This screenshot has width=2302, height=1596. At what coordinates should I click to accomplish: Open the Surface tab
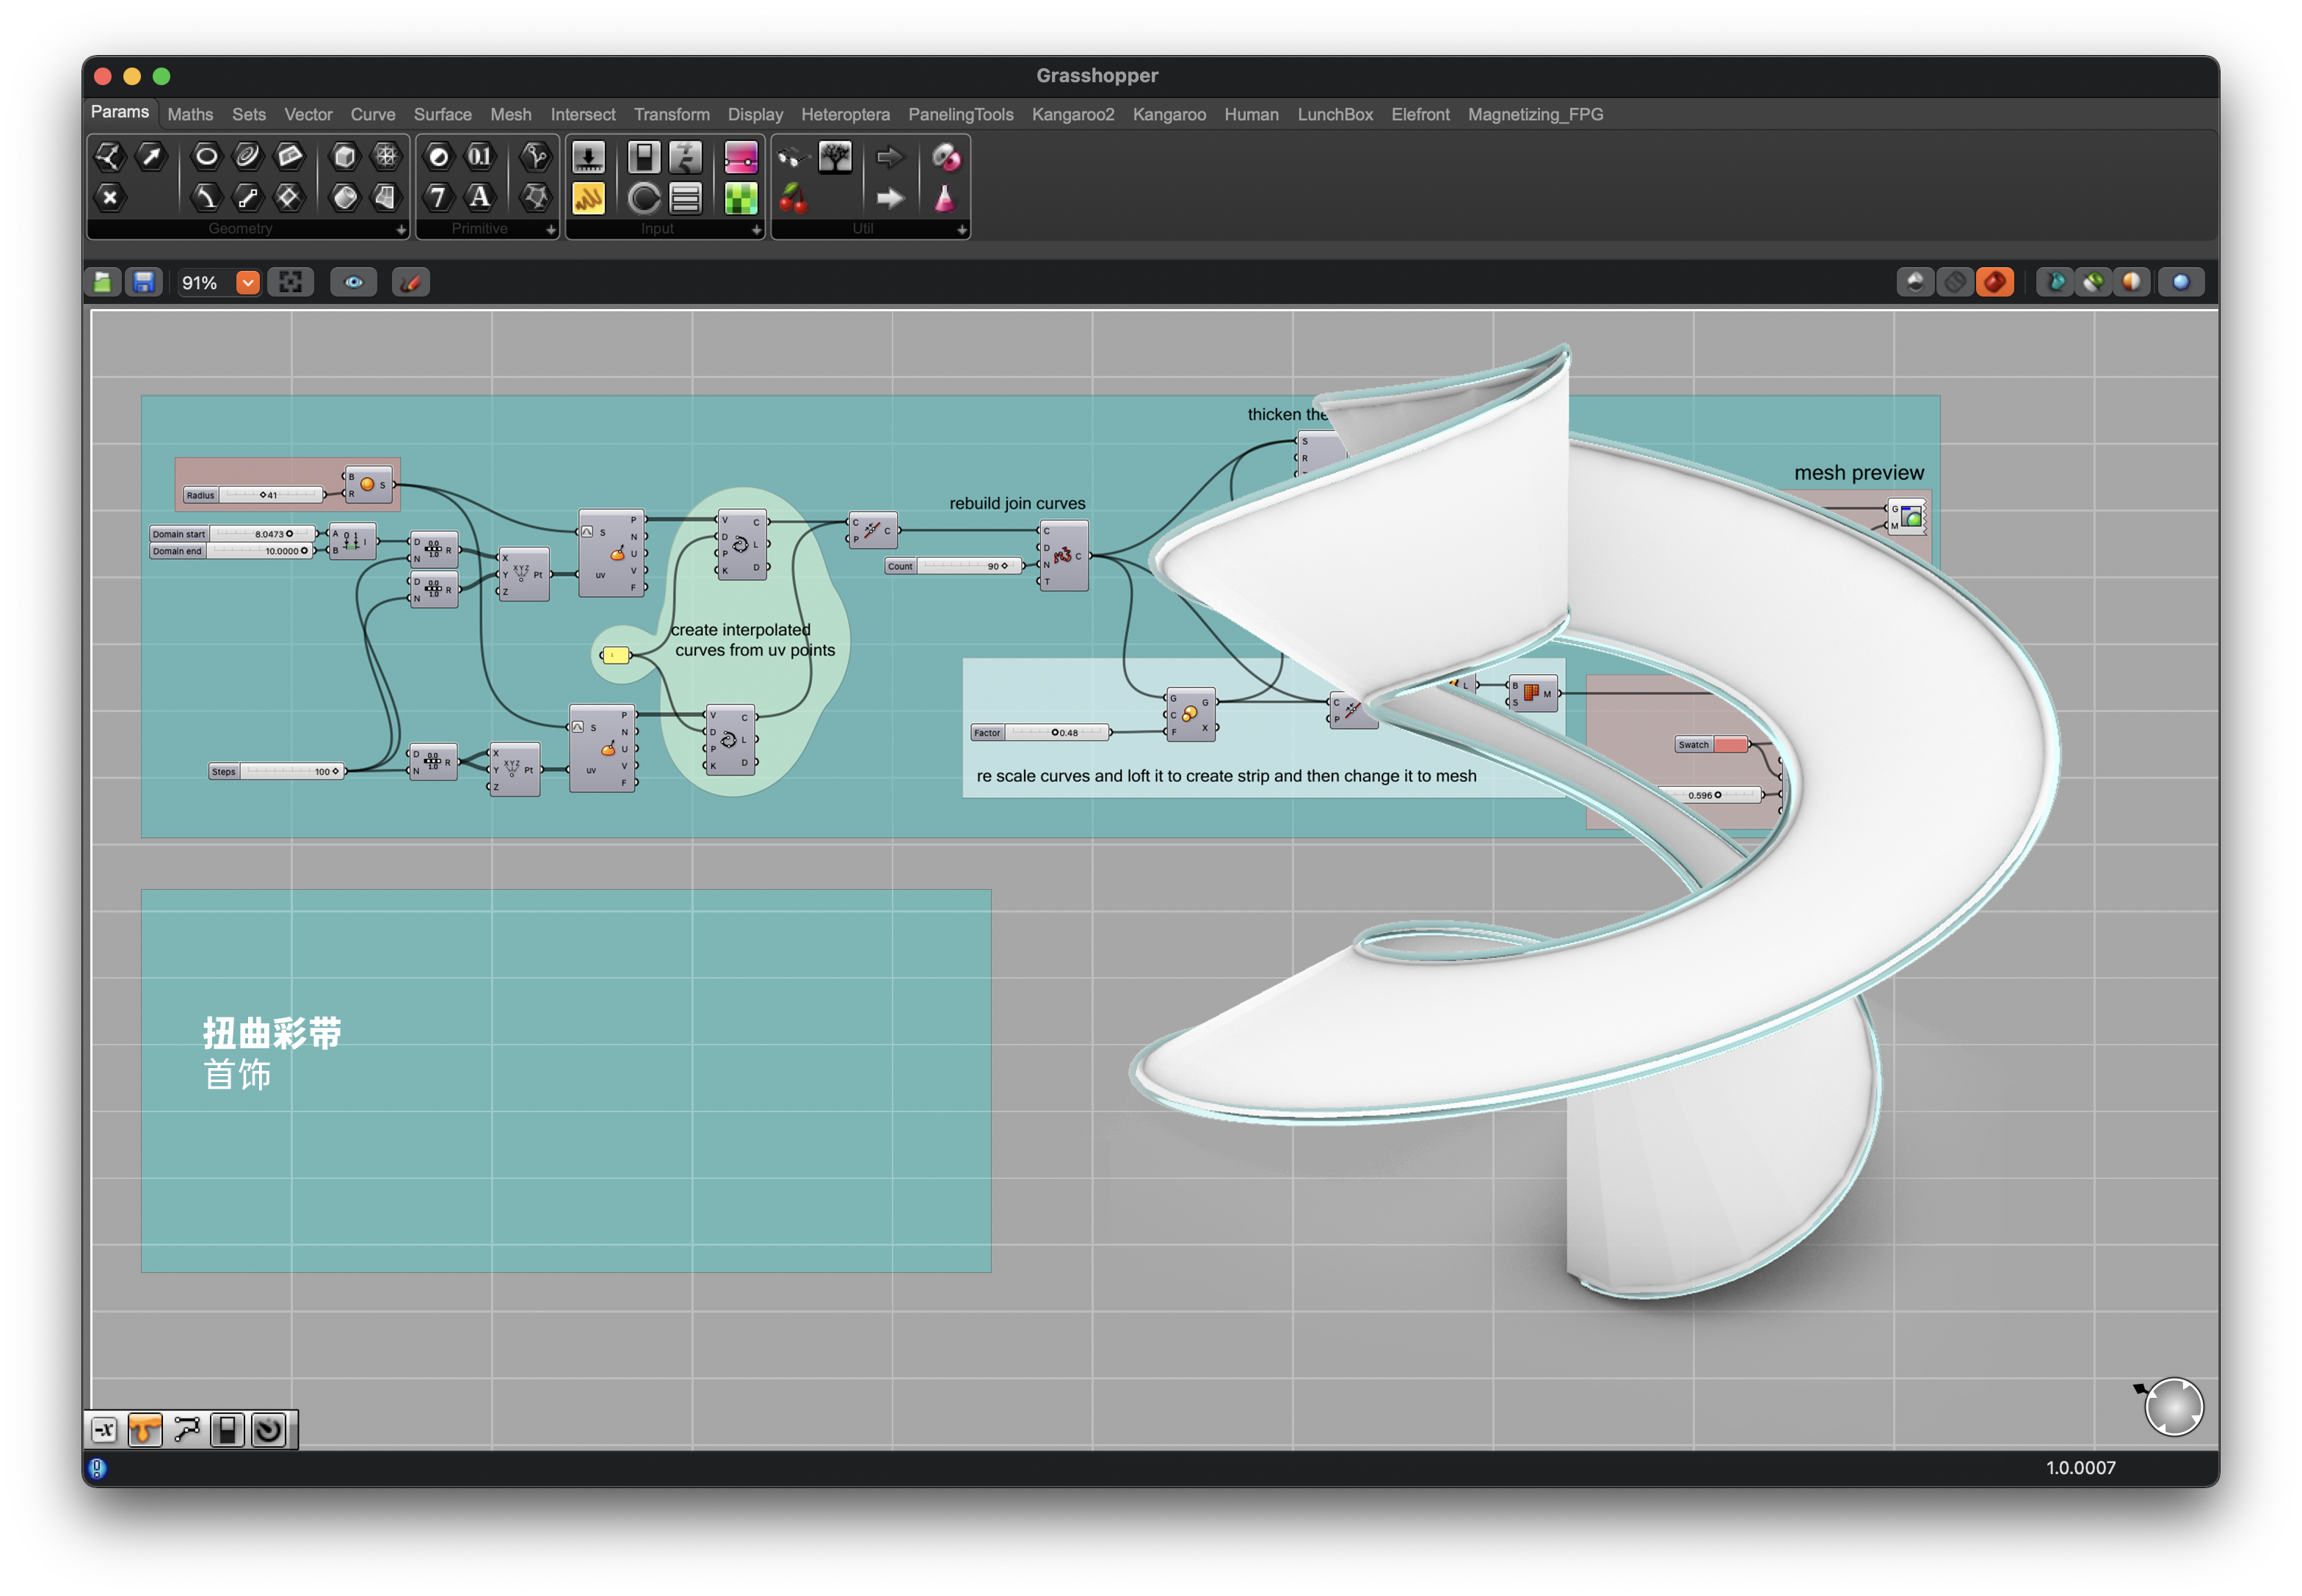[x=442, y=114]
